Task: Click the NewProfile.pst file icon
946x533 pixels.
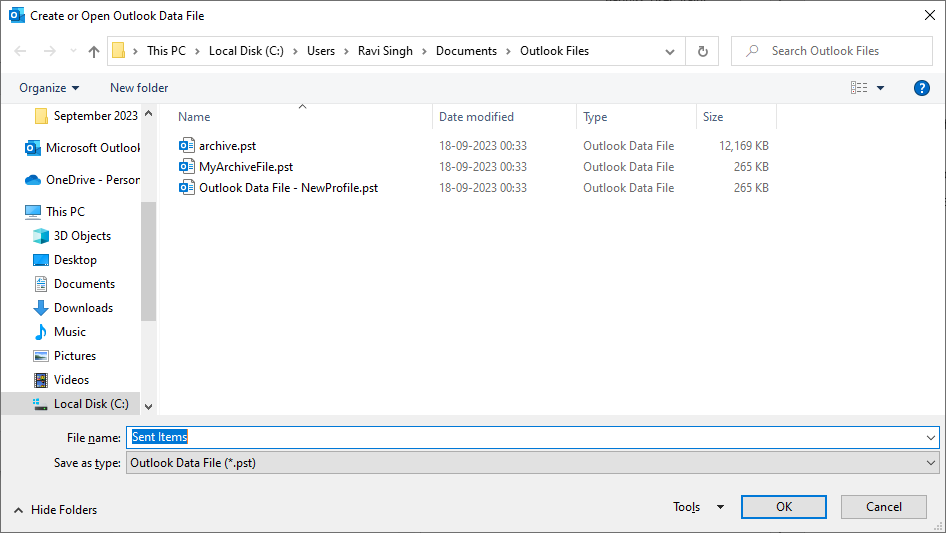Action: [187, 188]
